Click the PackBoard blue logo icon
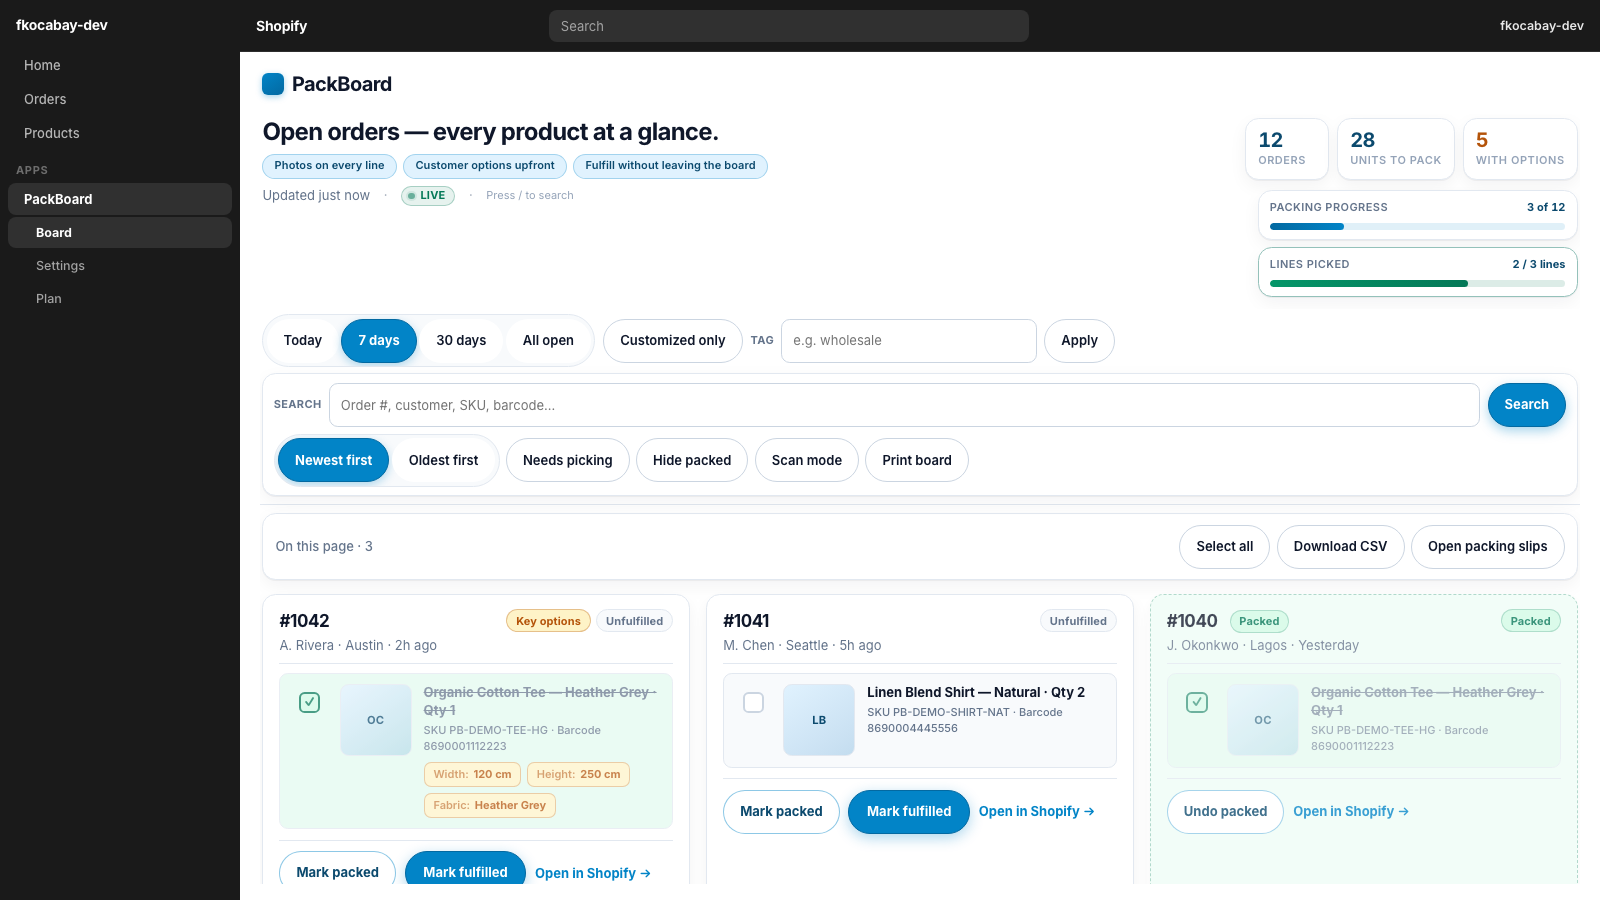Screen dimensions: 1600x900 273,84
